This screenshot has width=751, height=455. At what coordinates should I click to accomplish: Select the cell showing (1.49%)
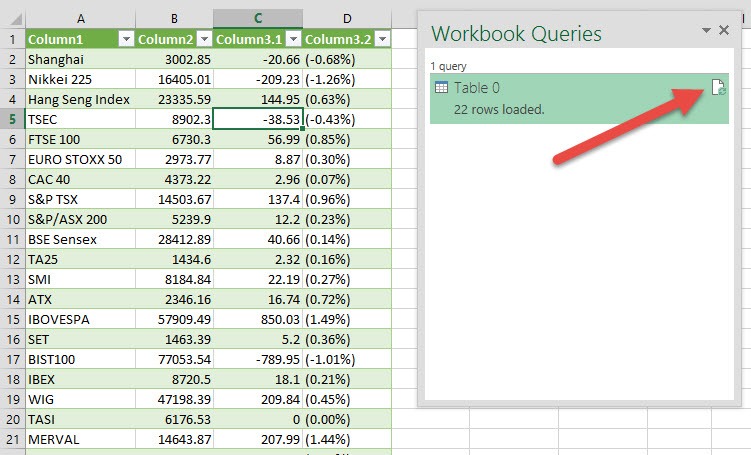[x=347, y=319]
